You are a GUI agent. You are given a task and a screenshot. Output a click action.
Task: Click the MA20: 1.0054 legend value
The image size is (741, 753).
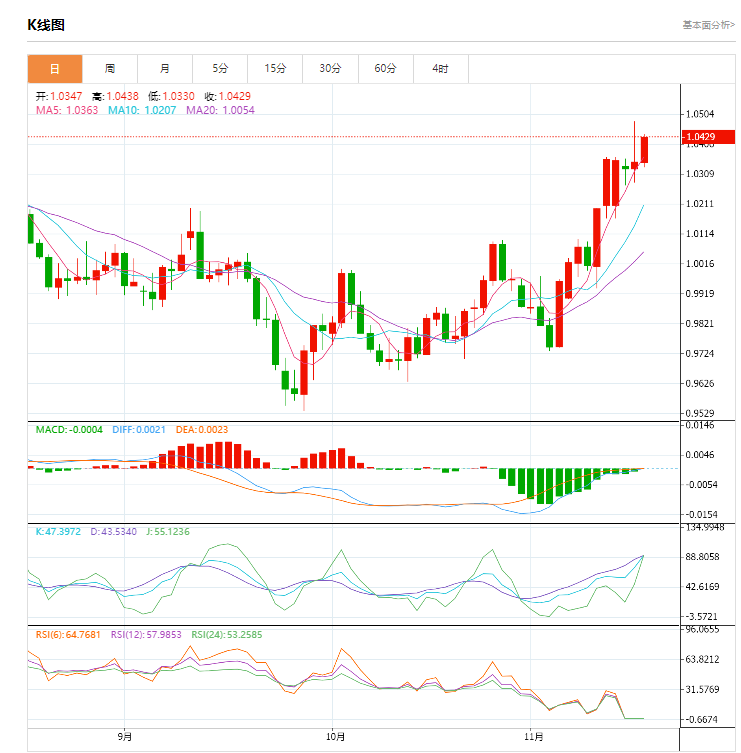[x=220, y=110]
